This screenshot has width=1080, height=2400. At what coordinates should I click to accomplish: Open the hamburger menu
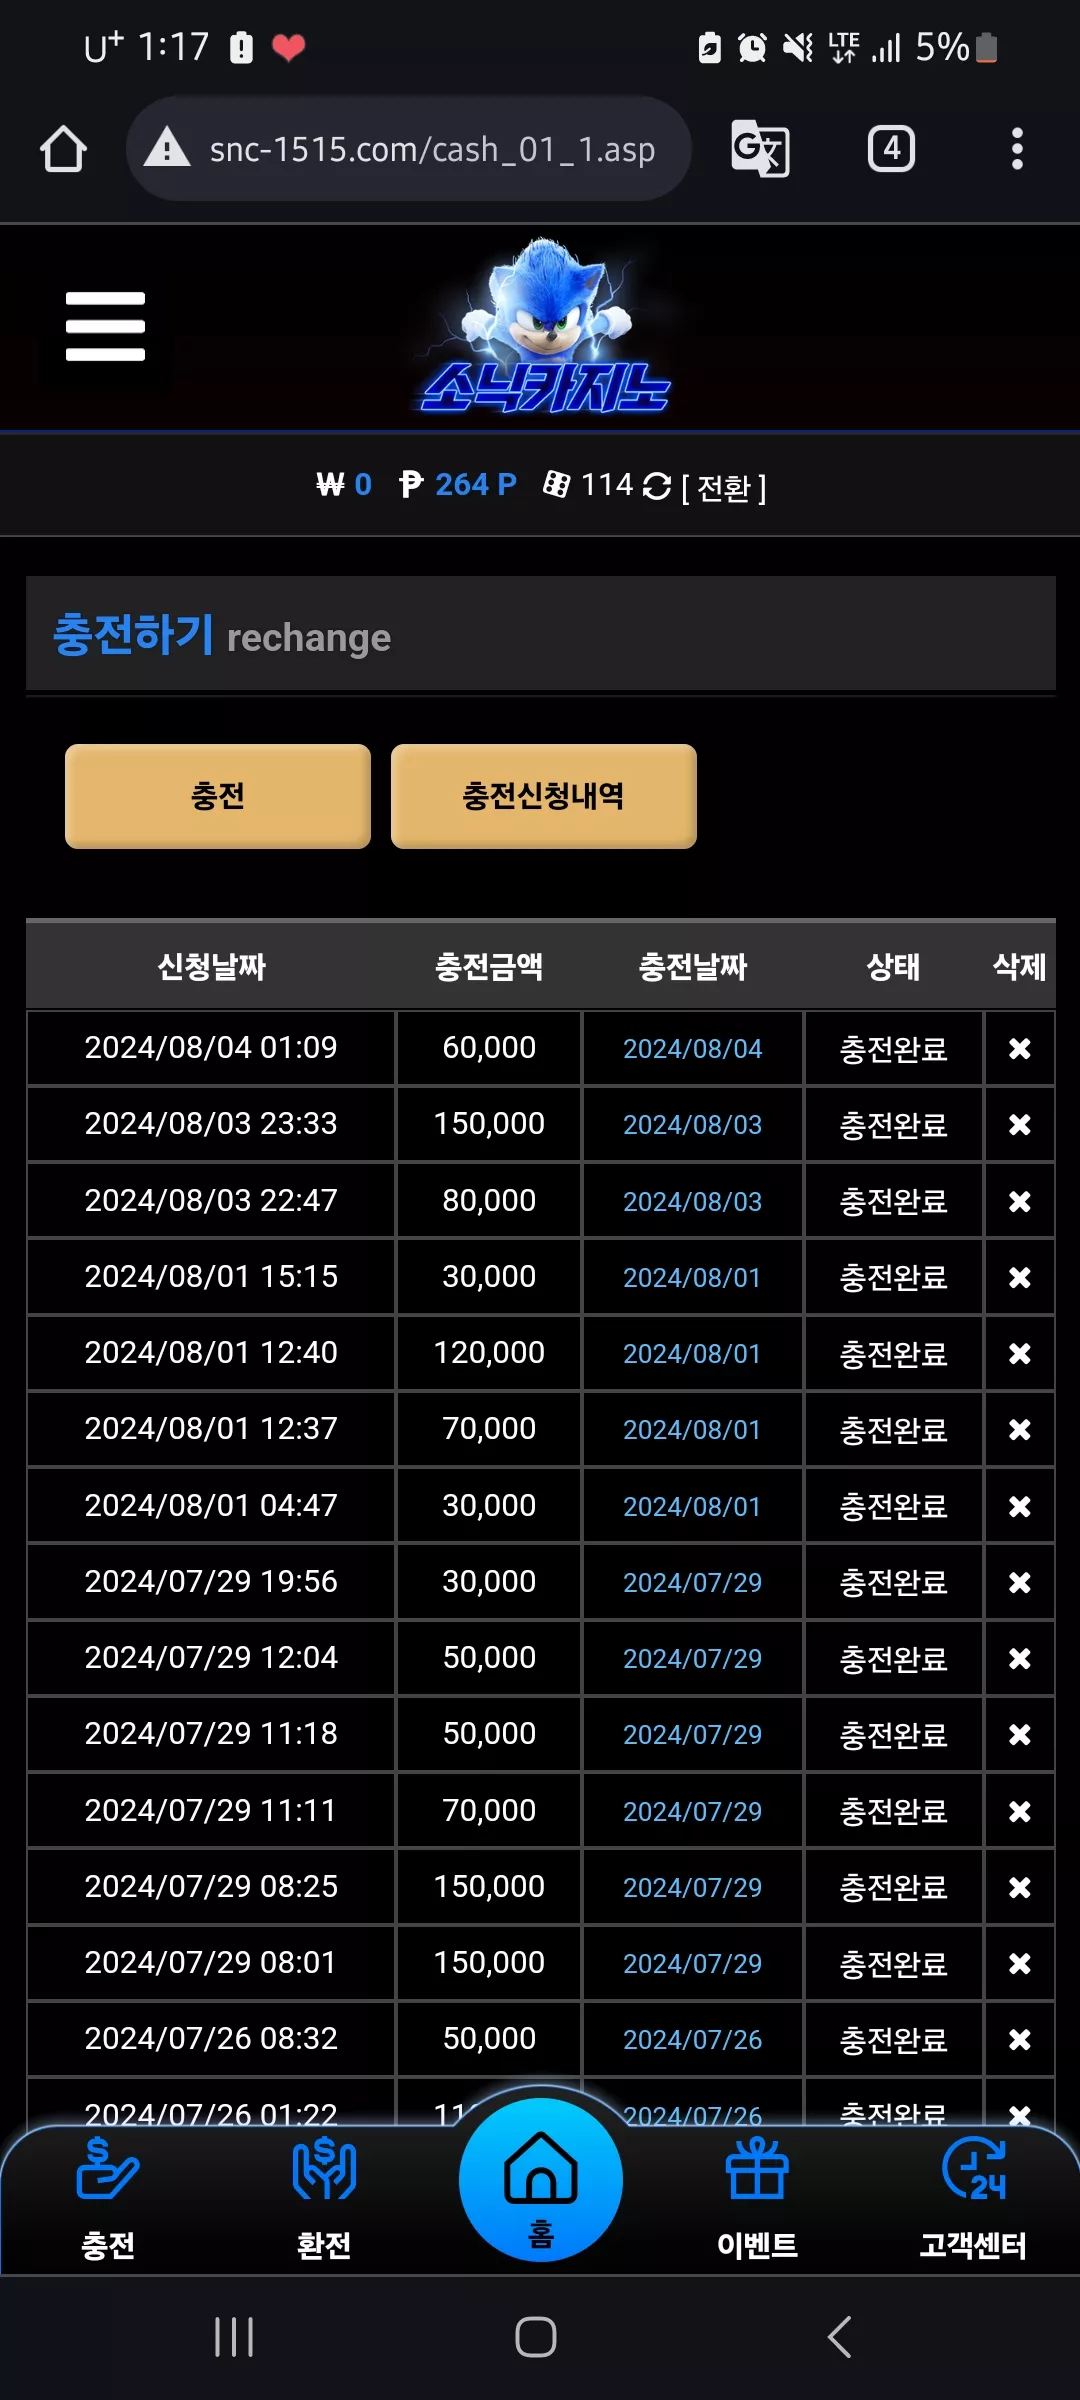pos(105,326)
